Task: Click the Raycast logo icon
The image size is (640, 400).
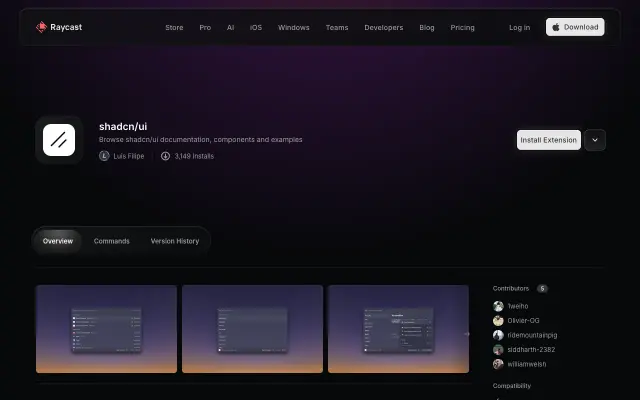Action: tap(41, 27)
